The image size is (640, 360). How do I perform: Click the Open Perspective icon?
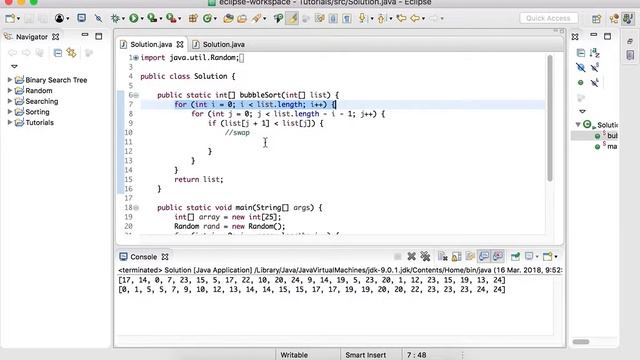point(596,19)
